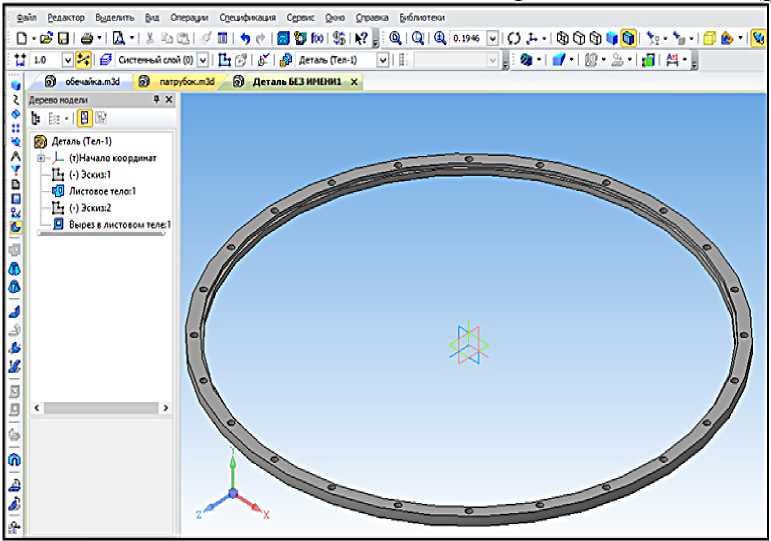The height and width of the screenshot is (541, 771).
Task: Click the scale value field 0.1946
Action: tap(468, 38)
